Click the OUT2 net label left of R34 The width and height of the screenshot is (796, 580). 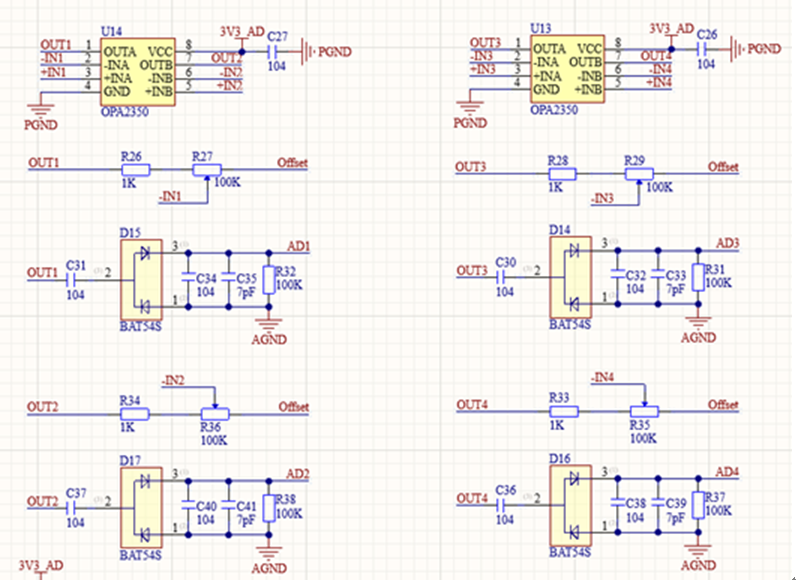coord(43,407)
